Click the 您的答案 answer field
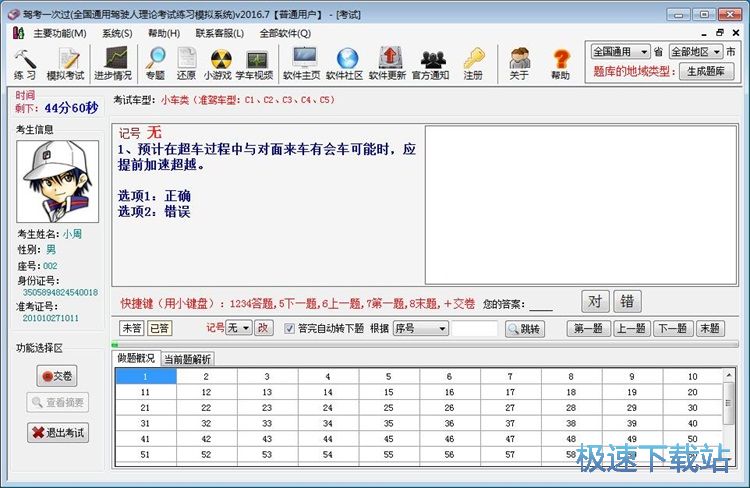Image resolution: width=750 pixels, height=488 pixels. coord(541,304)
